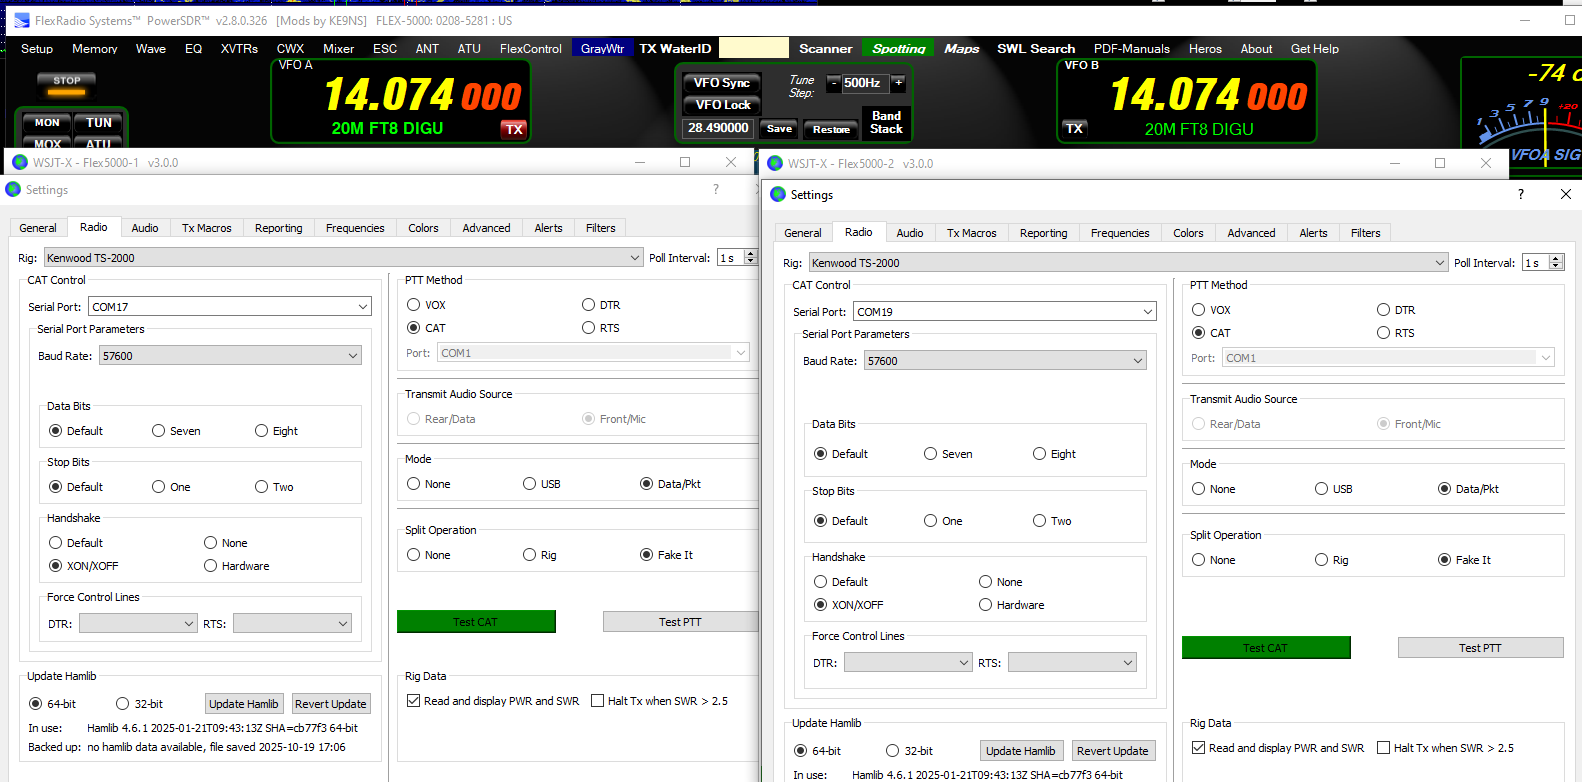Click the Restore frequency button
The height and width of the screenshot is (782, 1582).
click(831, 129)
